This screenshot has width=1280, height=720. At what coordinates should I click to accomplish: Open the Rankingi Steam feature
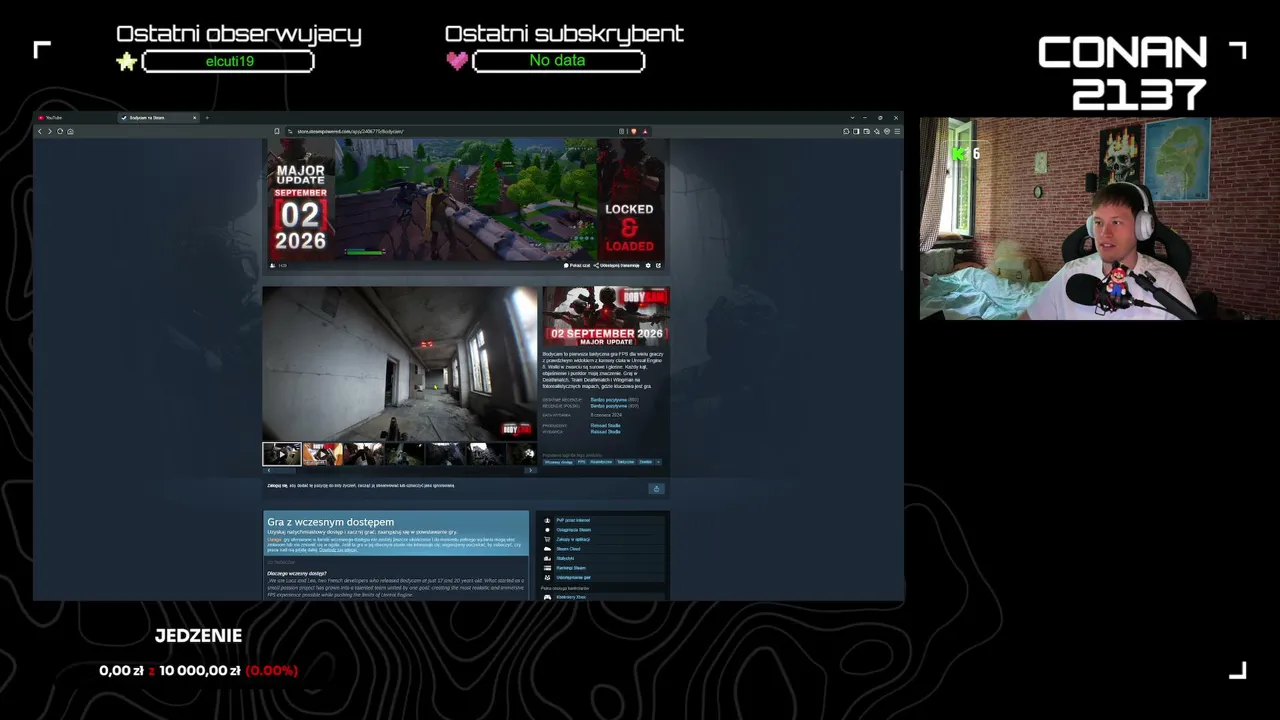point(571,568)
